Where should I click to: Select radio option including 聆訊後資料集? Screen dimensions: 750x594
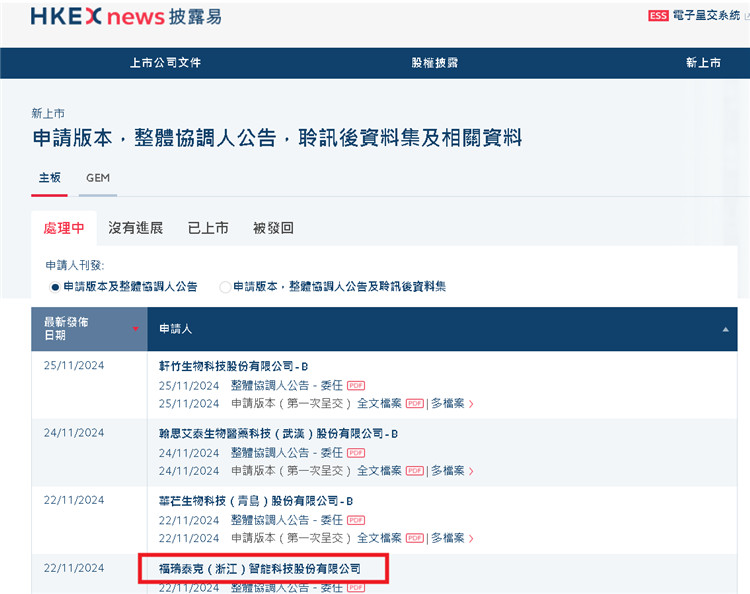click(225, 287)
